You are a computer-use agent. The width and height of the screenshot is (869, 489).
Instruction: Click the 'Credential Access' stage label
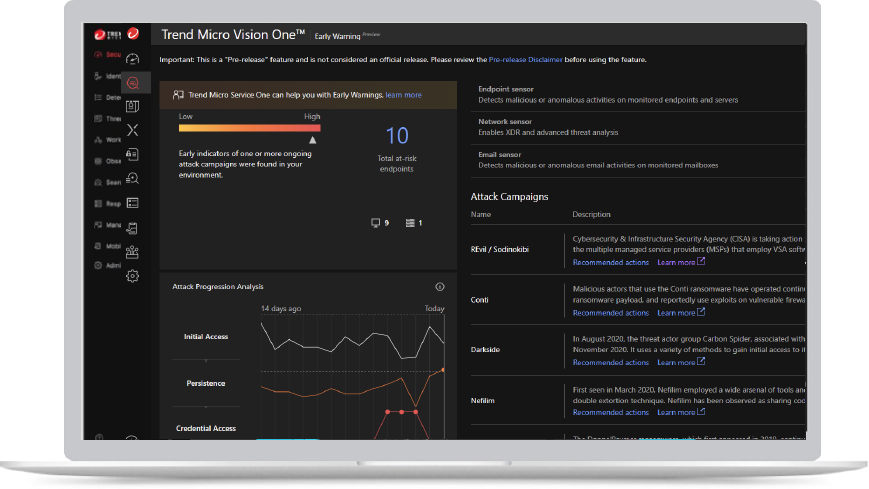pyautogui.click(x=206, y=429)
